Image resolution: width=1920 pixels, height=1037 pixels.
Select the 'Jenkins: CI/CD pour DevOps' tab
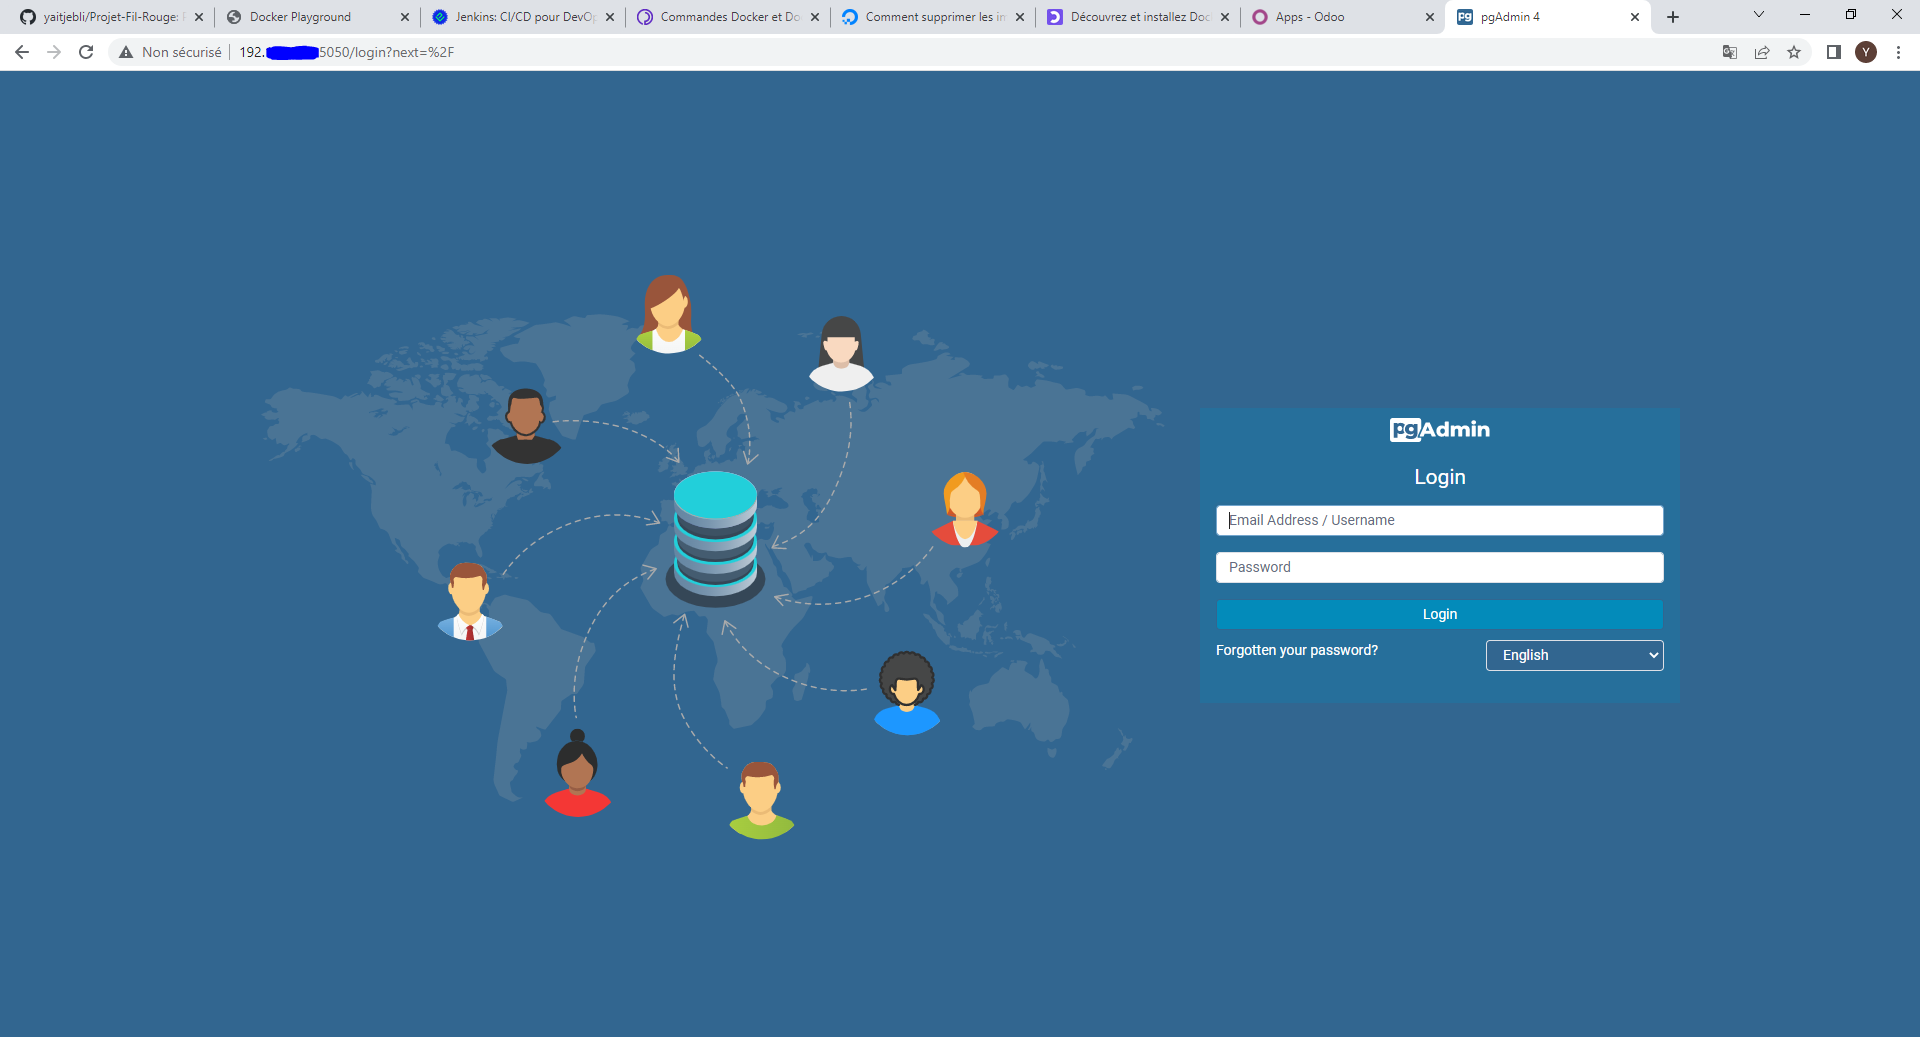click(520, 16)
